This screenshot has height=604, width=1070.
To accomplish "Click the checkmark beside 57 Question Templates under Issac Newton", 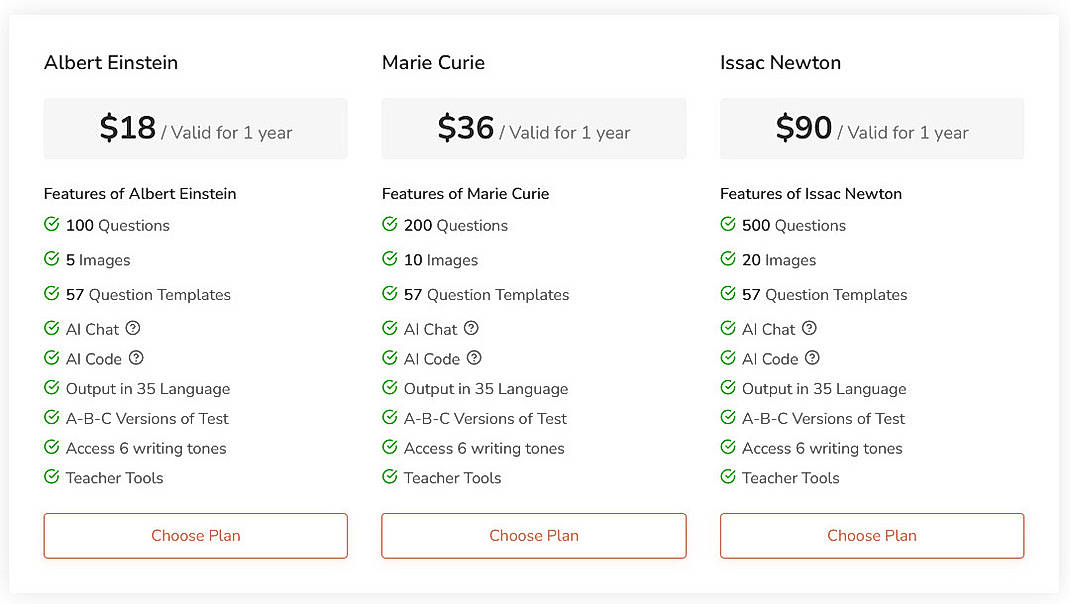I will (728, 294).
